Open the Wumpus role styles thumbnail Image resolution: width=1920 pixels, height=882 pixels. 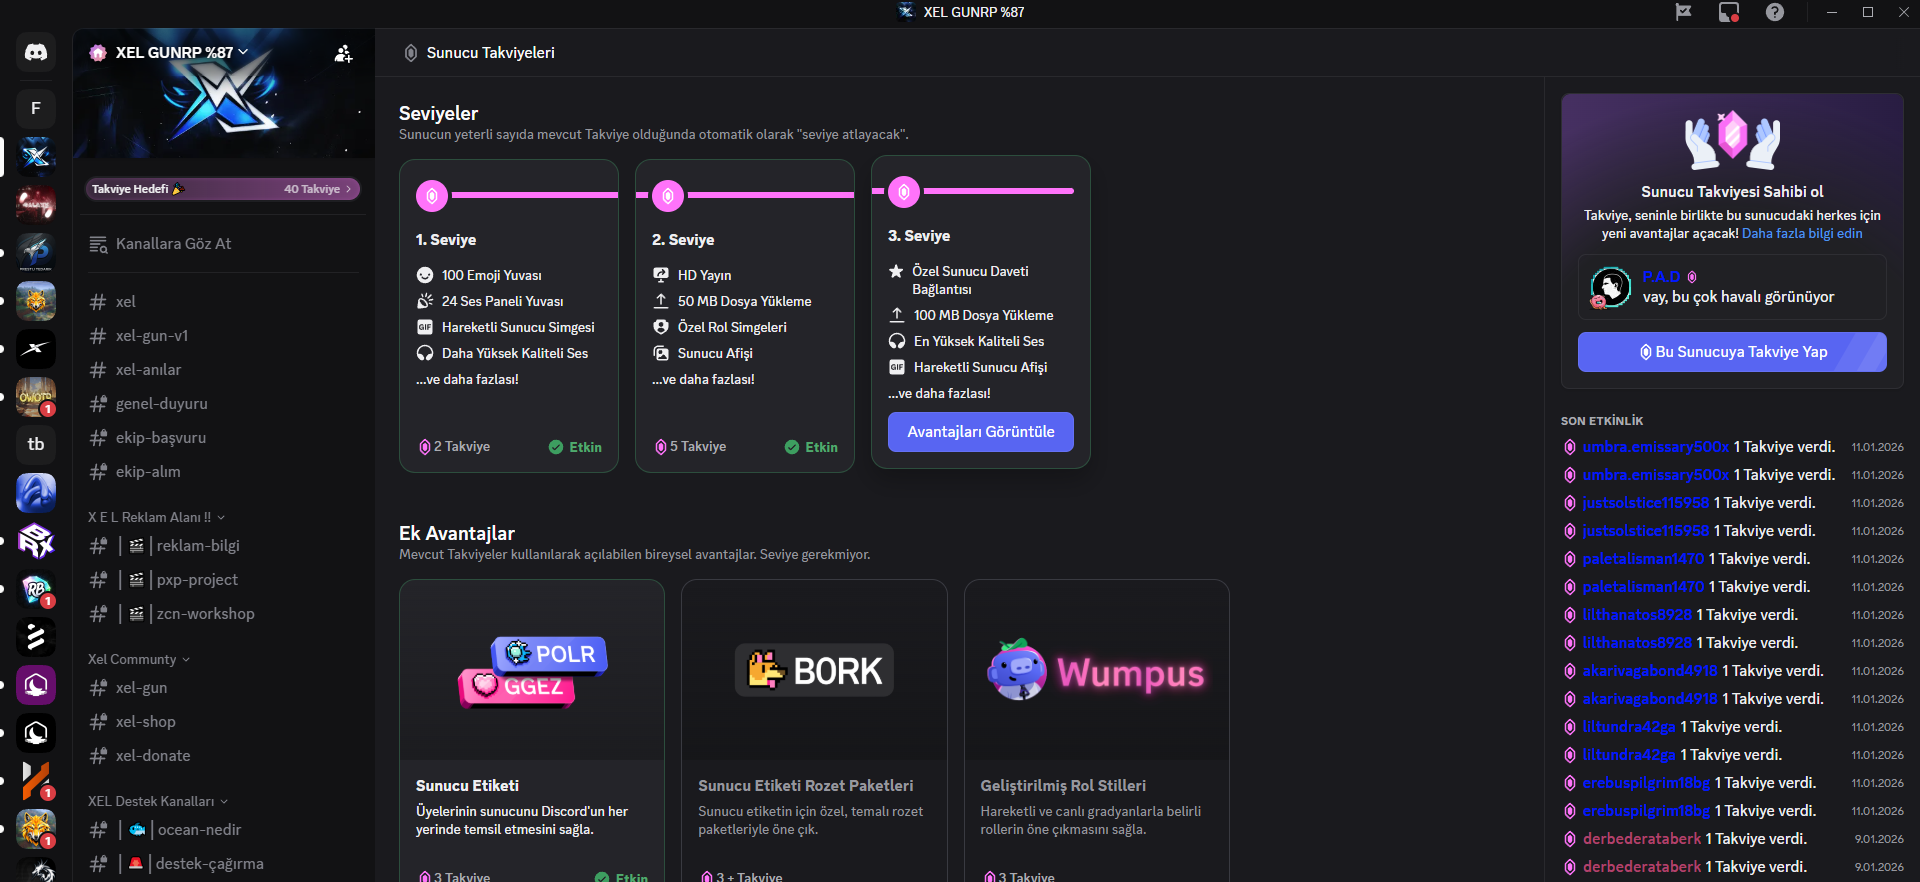(x=1096, y=670)
